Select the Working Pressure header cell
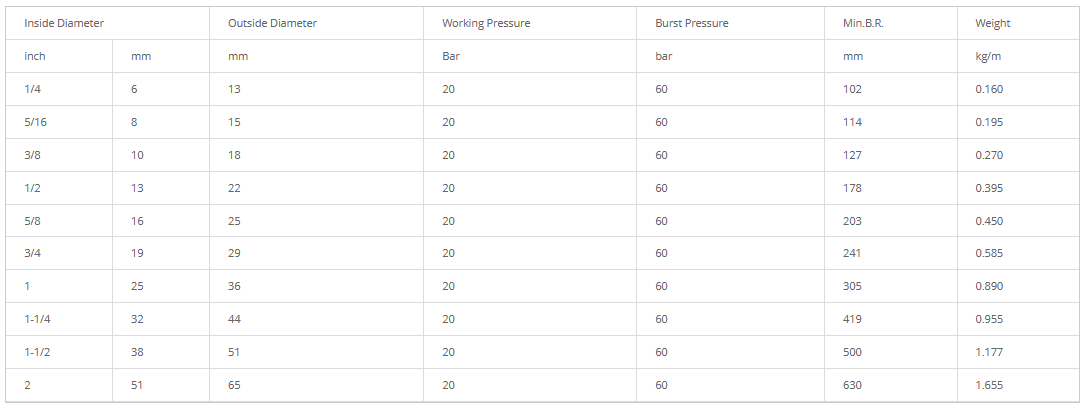1084x412 pixels. pyautogui.click(x=485, y=23)
